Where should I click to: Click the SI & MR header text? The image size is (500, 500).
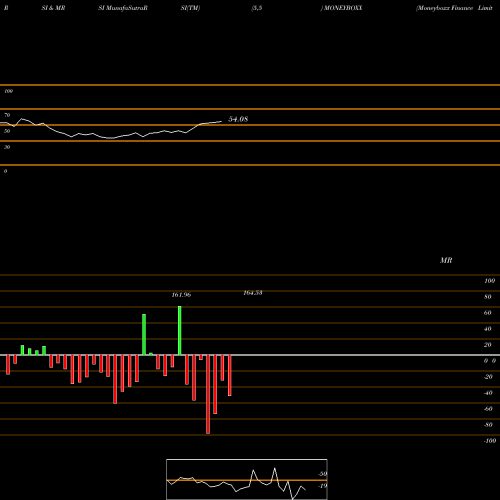tap(53, 8)
